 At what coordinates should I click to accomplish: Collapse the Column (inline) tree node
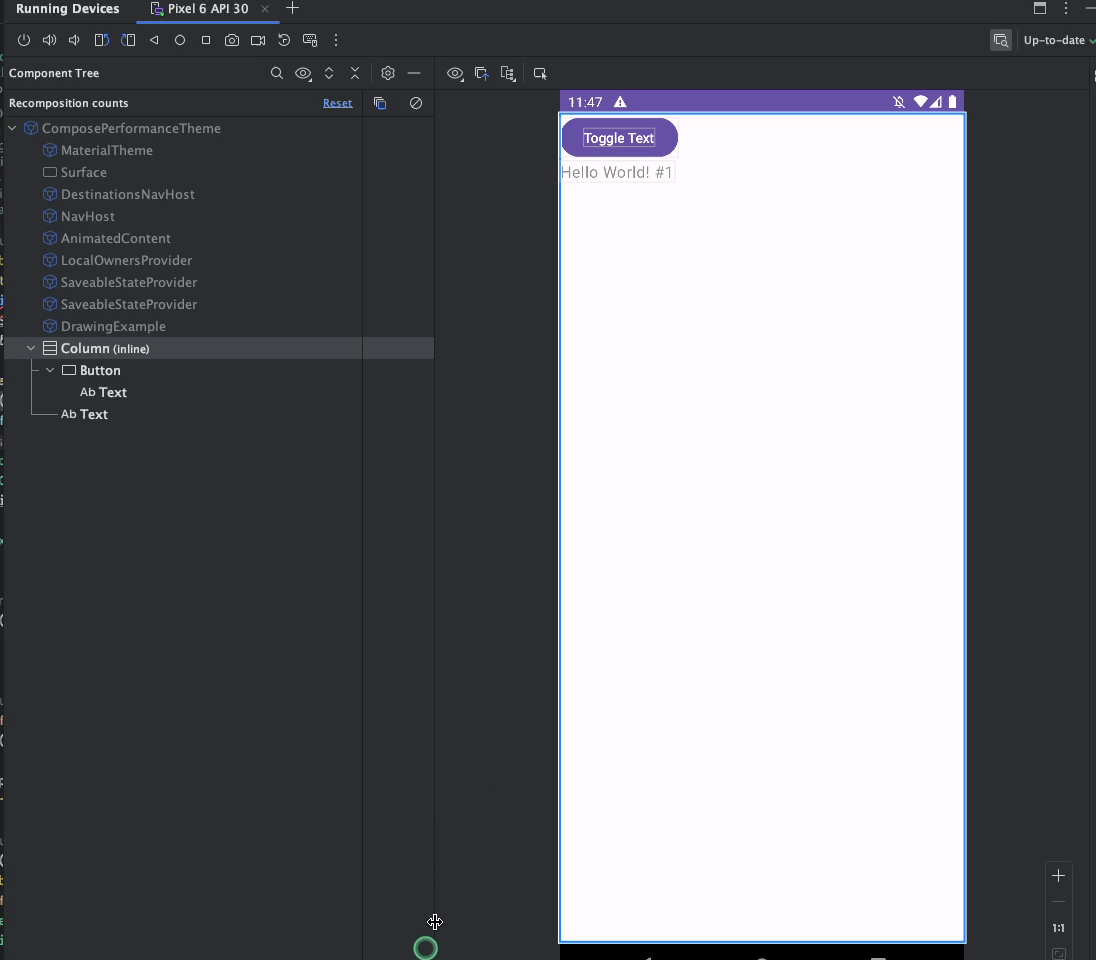(31, 348)
